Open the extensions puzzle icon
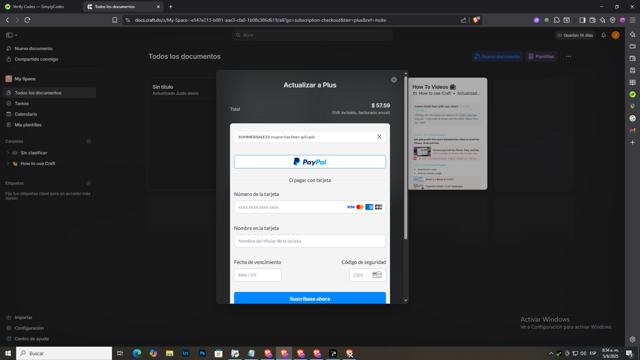This screenshot has width=640, height=360. [556, 20]
